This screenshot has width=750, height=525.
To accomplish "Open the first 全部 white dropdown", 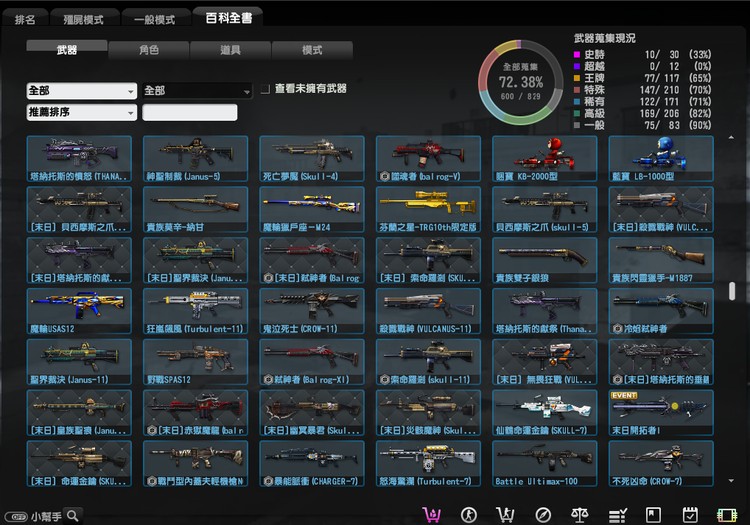I will pos(81,90).
